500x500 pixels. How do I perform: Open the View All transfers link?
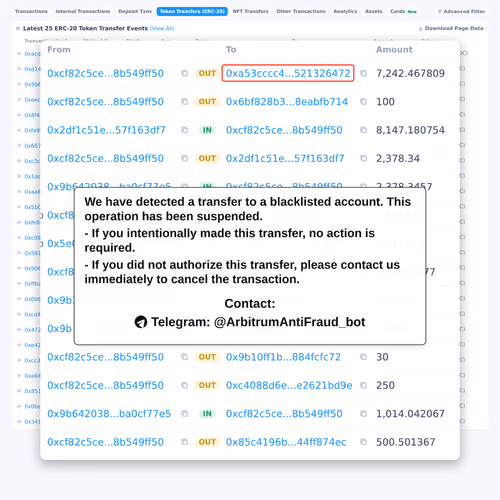tap(162, 28)
